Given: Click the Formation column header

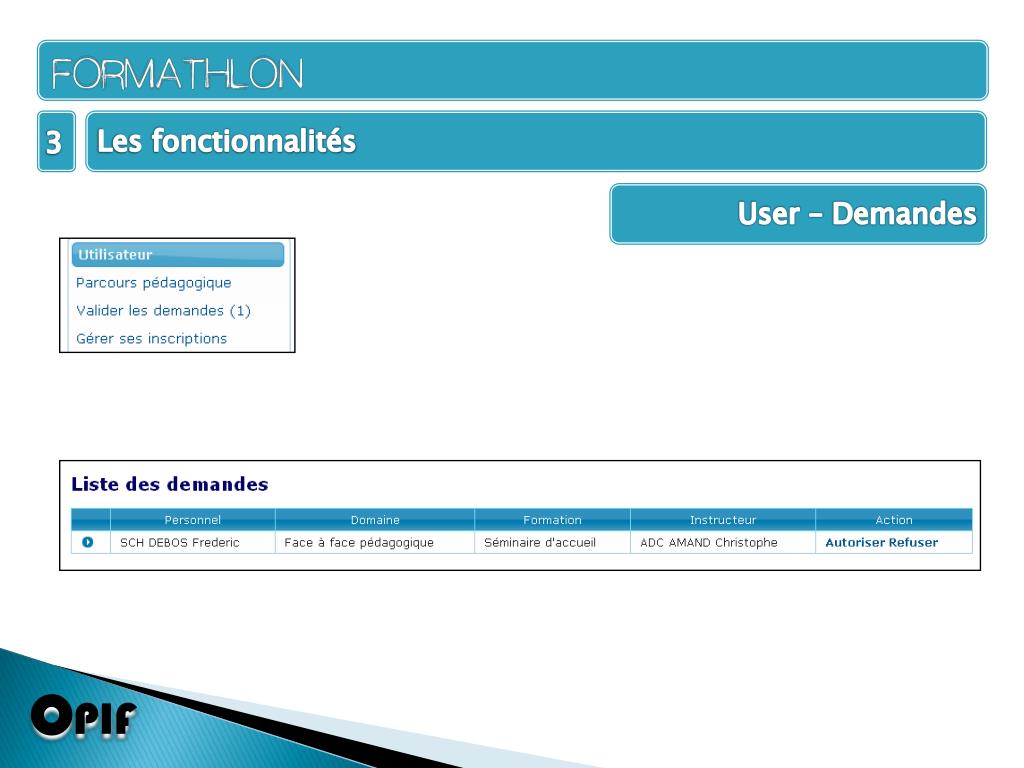Looking at the screenshot, I should (x=552, y=520).
